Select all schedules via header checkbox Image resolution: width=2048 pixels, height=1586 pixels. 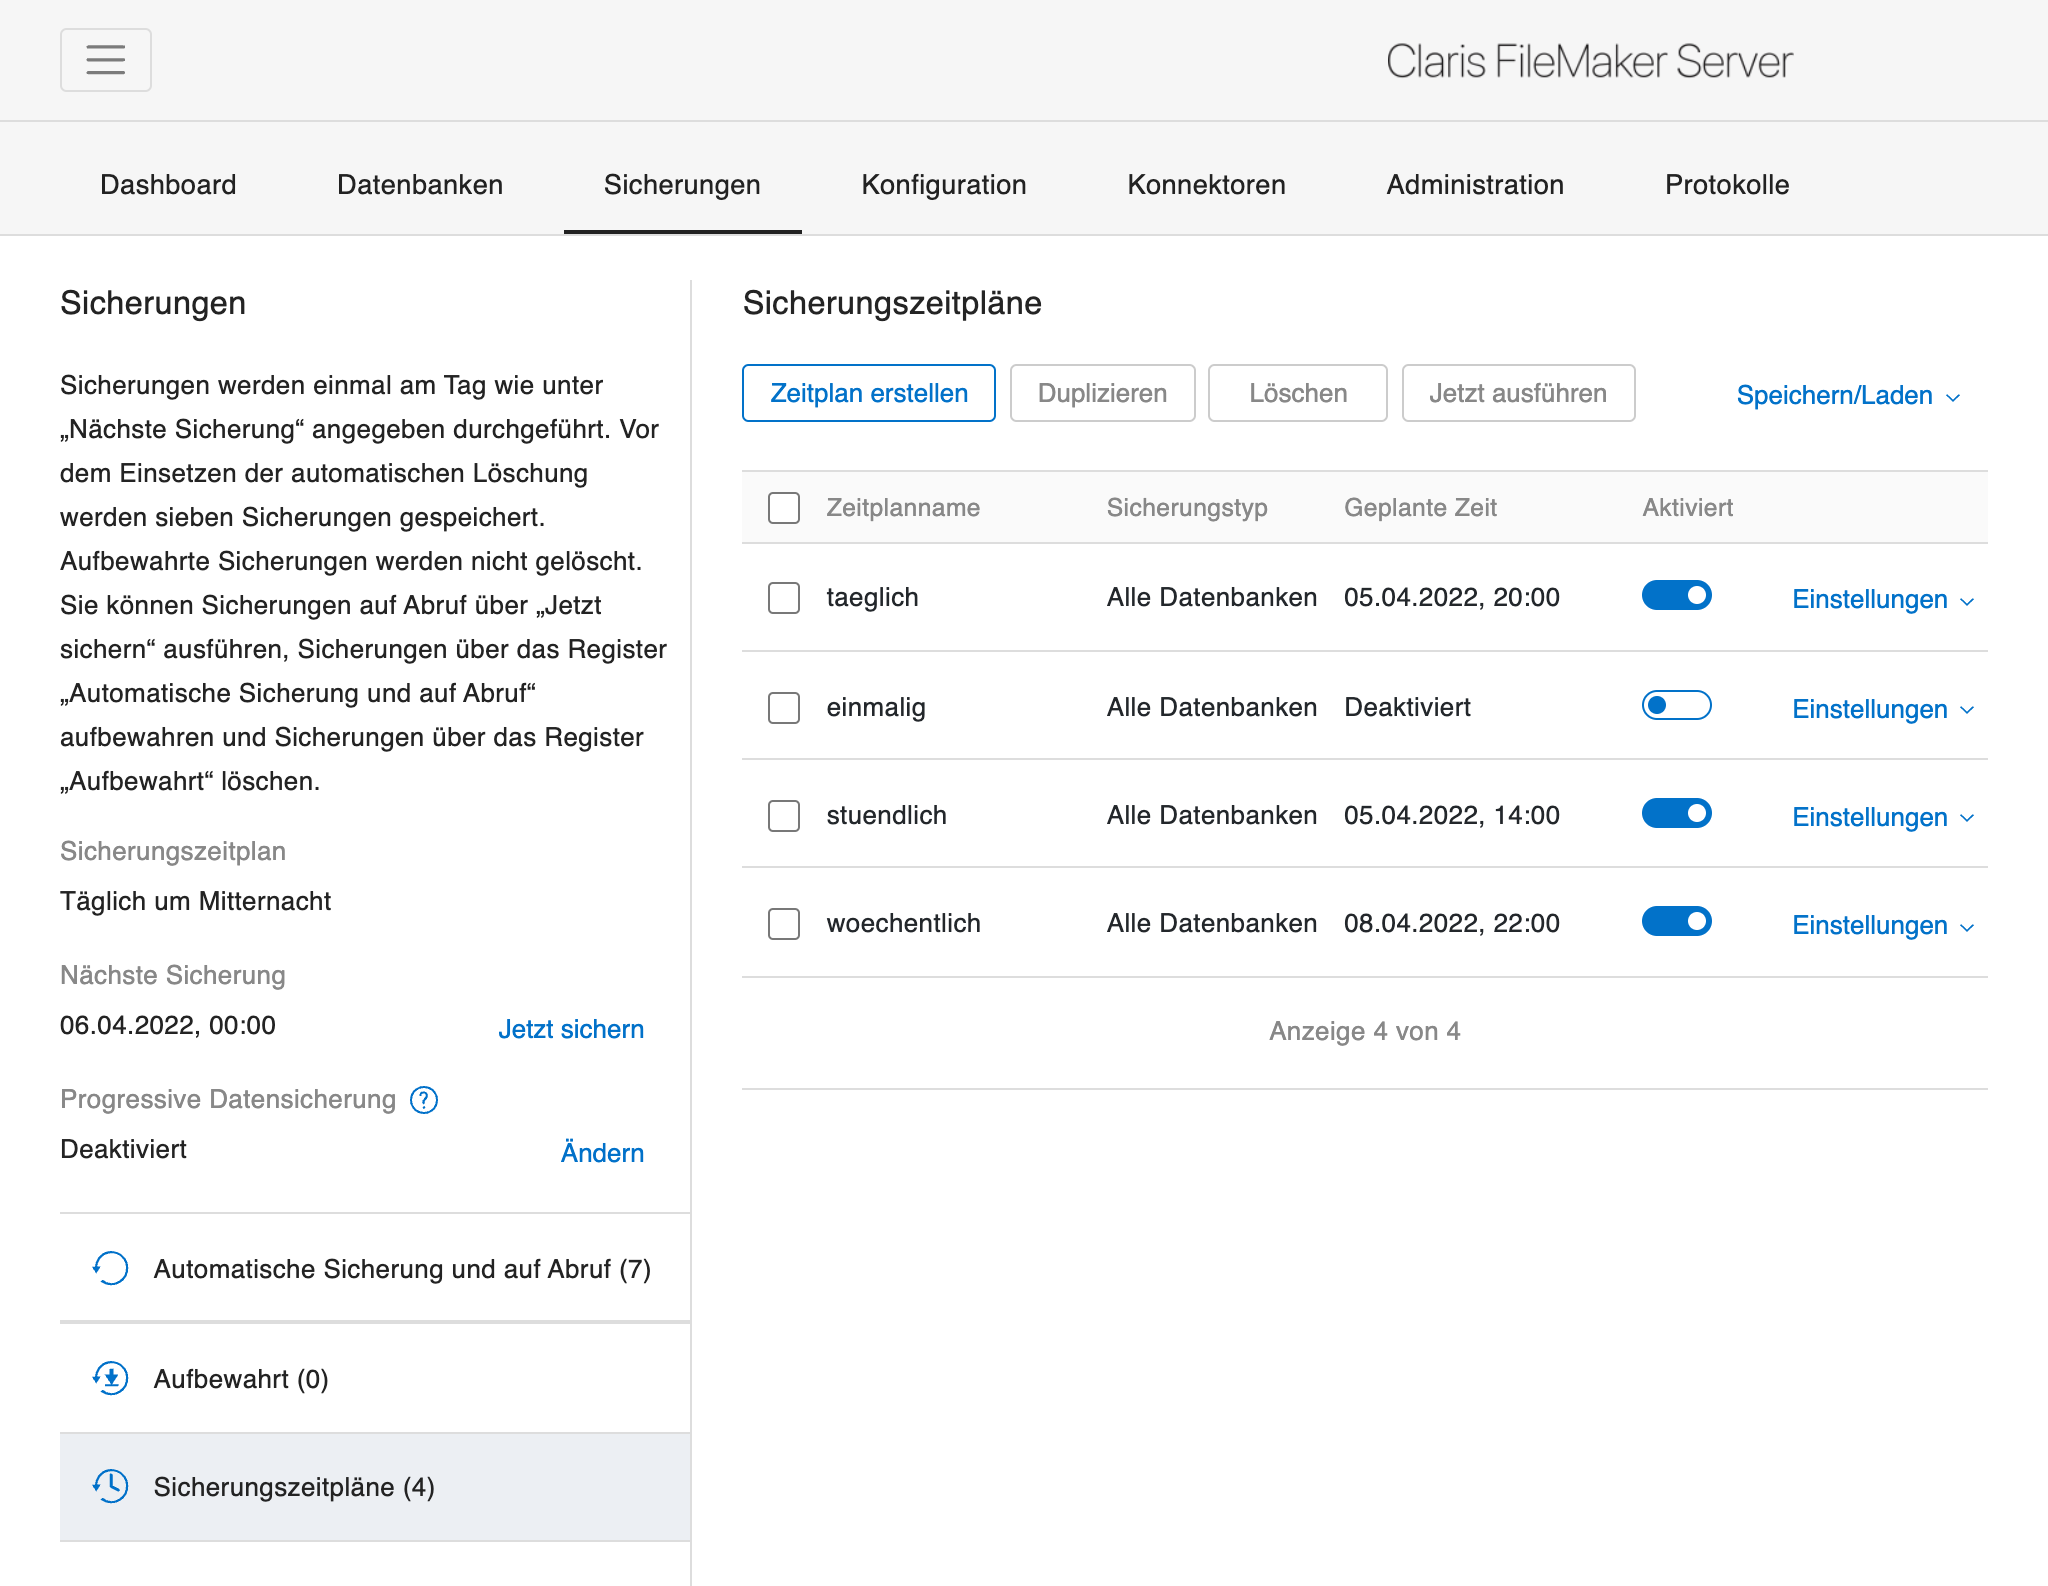(x=784, y=508)
